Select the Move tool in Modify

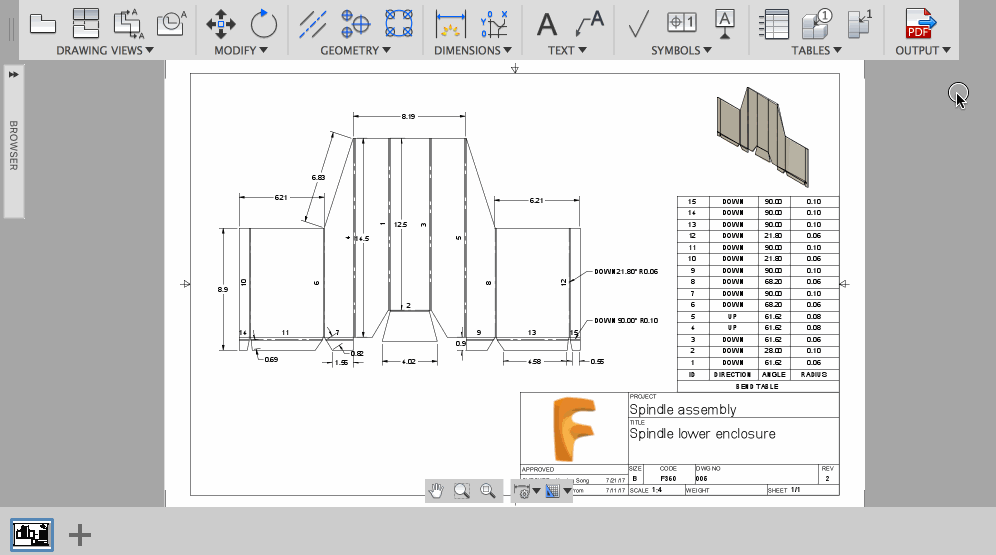pyautogui.click(x=221, y=23)
